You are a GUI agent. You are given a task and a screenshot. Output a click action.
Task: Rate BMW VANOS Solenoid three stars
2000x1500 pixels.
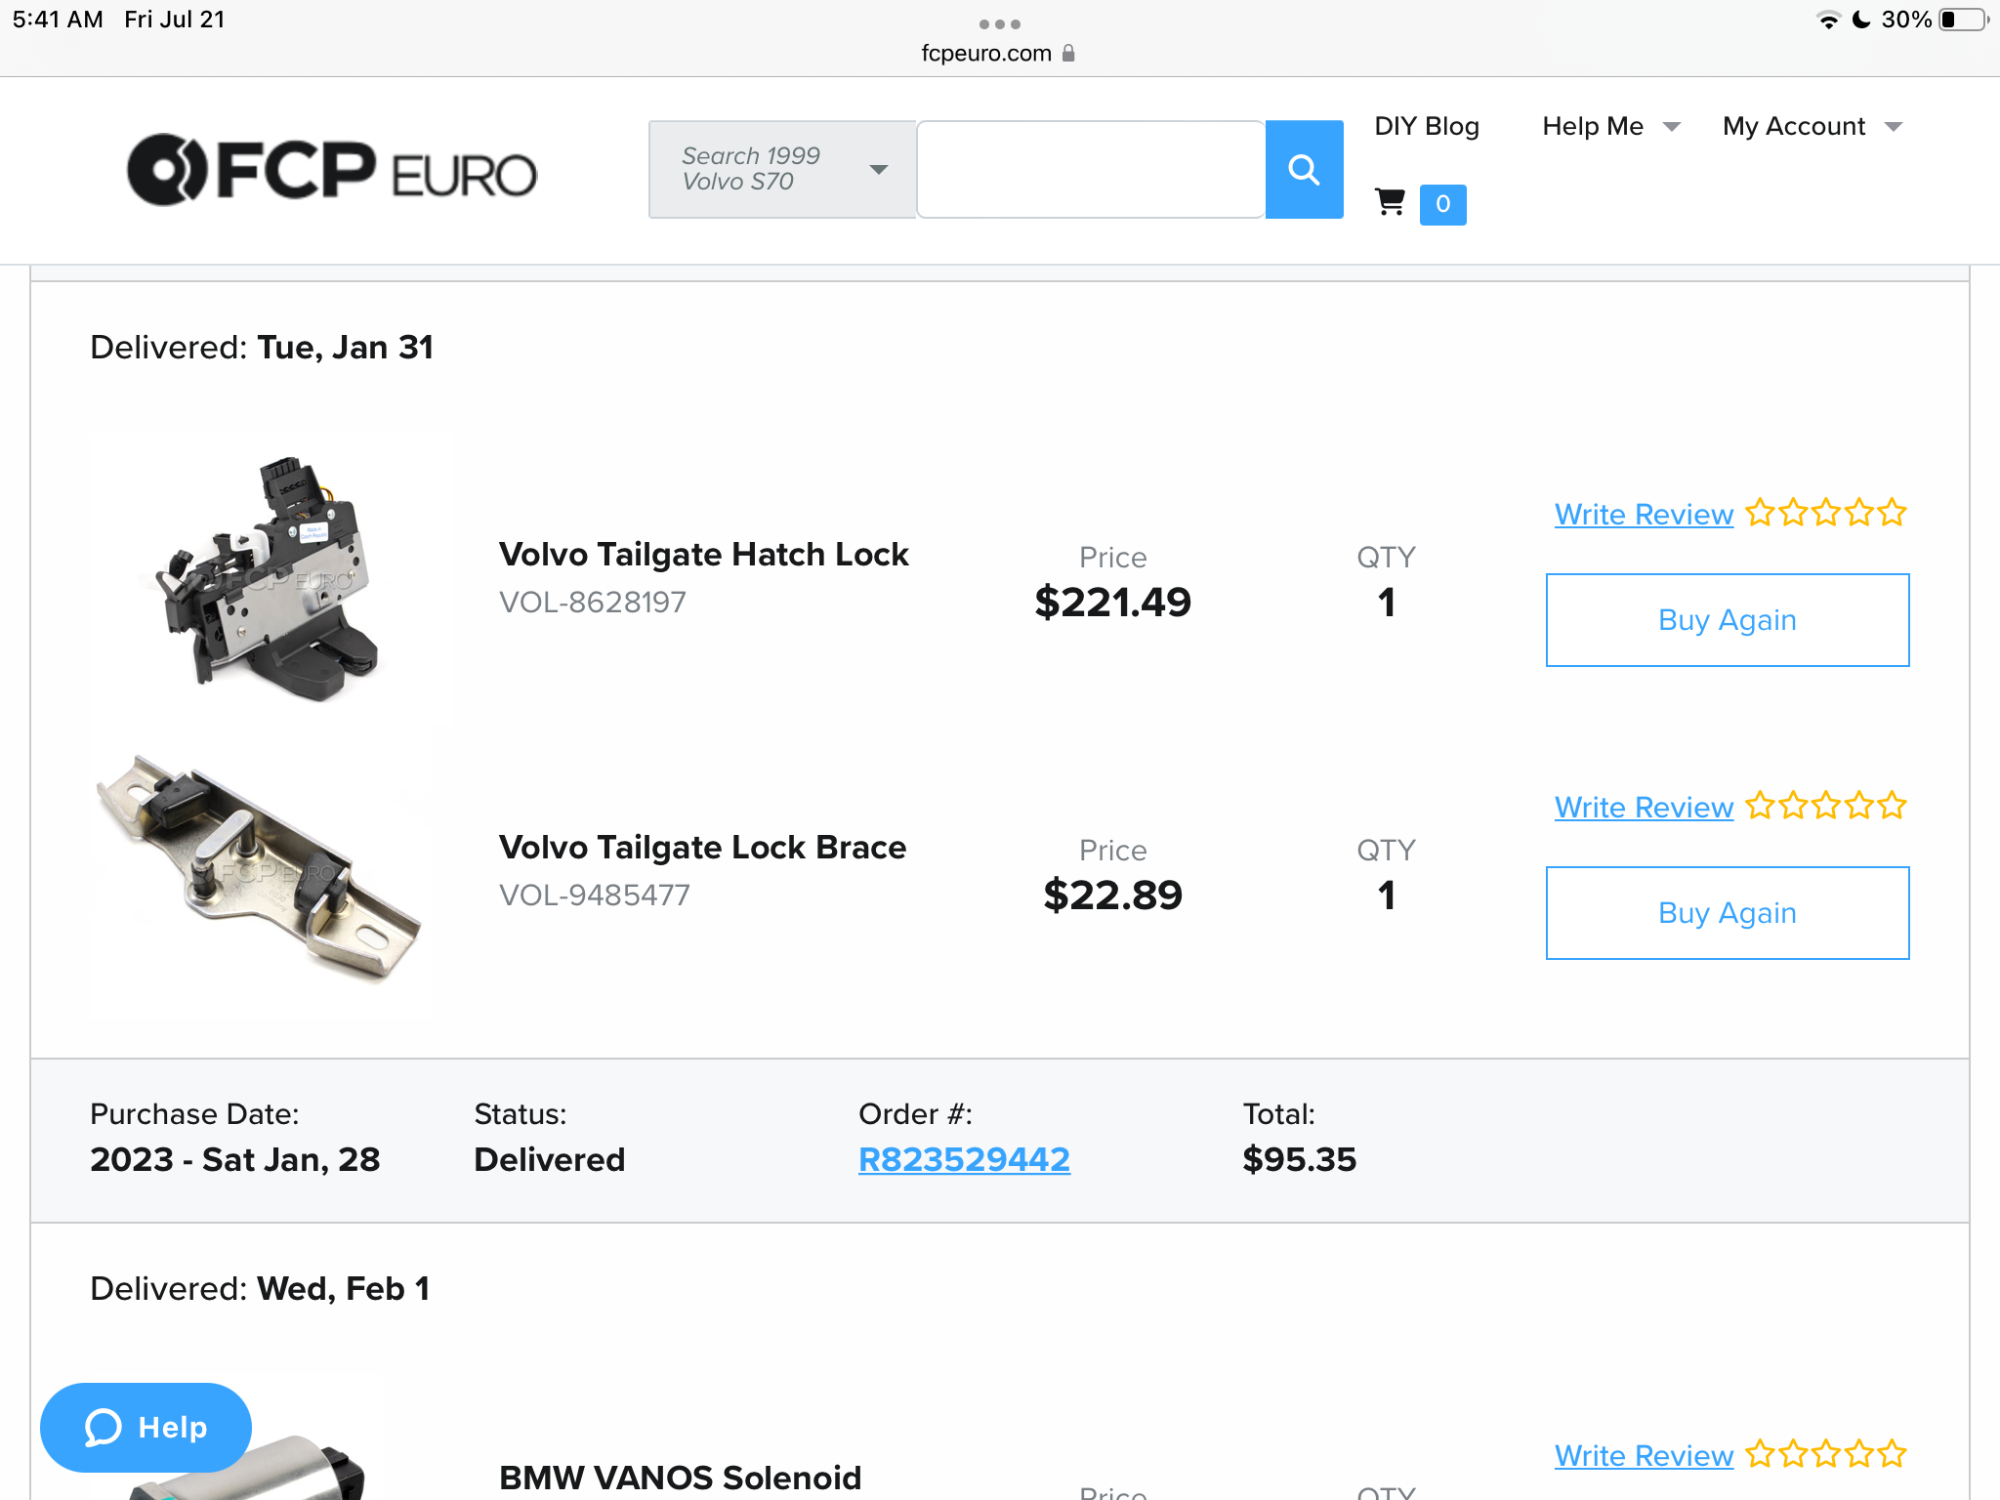1826,1454
